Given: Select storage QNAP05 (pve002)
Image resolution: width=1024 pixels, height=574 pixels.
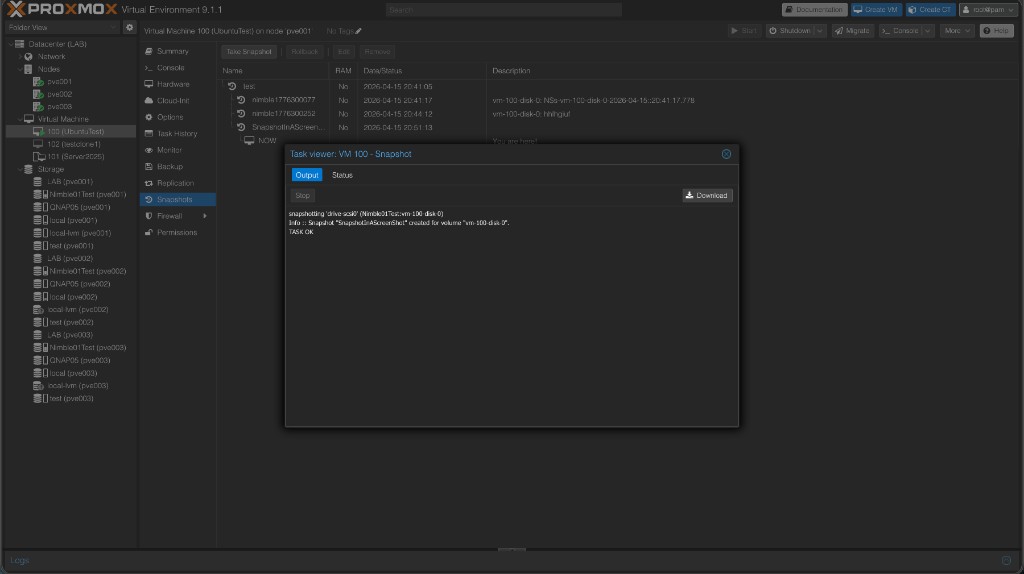Looking at the screenshot, I should (80, 284).
